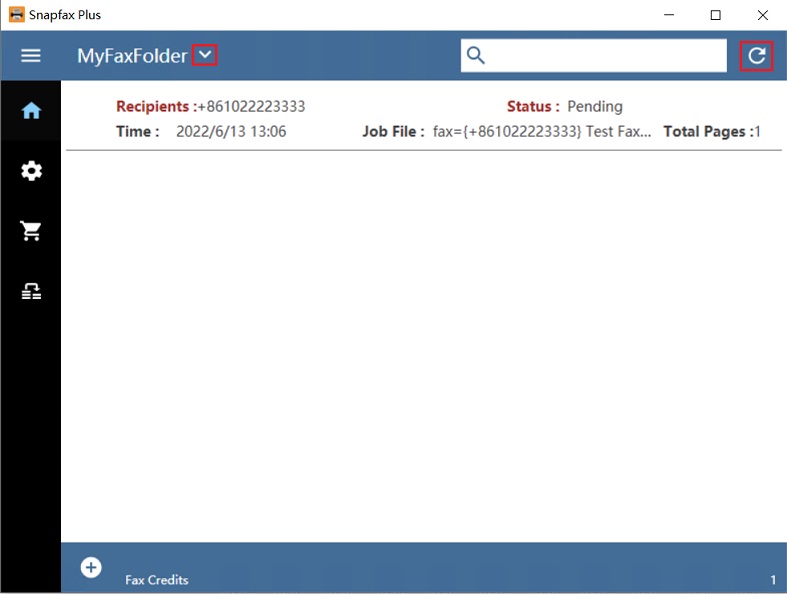The height and width of the screenshot is (594, 787).
Task: Select the Job File name text
Action: pyautogui.click(x=542, y=131)
